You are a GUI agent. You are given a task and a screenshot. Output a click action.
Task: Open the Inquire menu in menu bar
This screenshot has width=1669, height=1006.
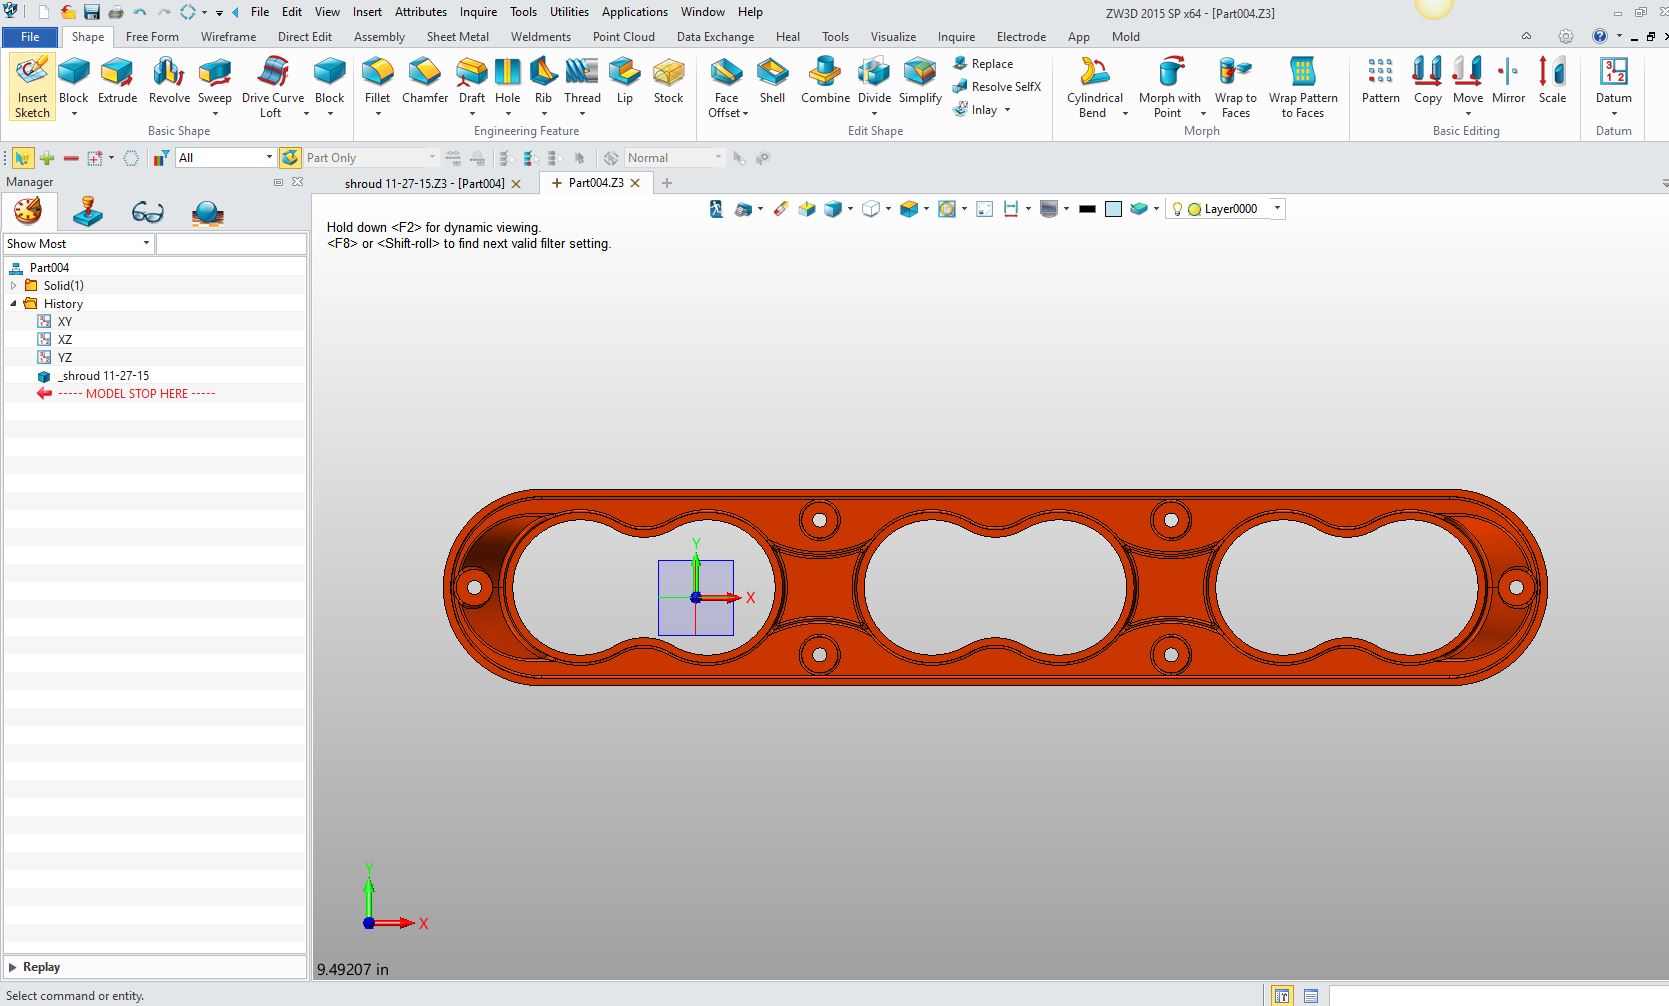click(x=478, y=12)
